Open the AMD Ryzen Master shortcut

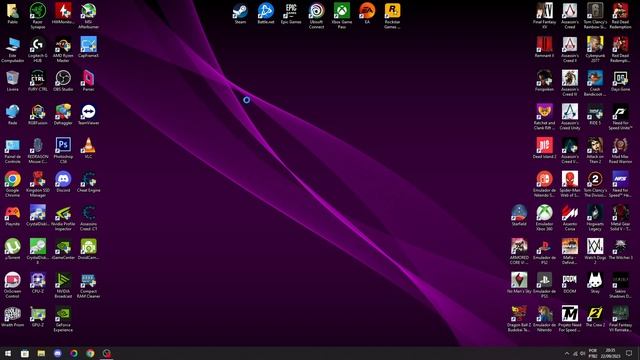(63, 50)
